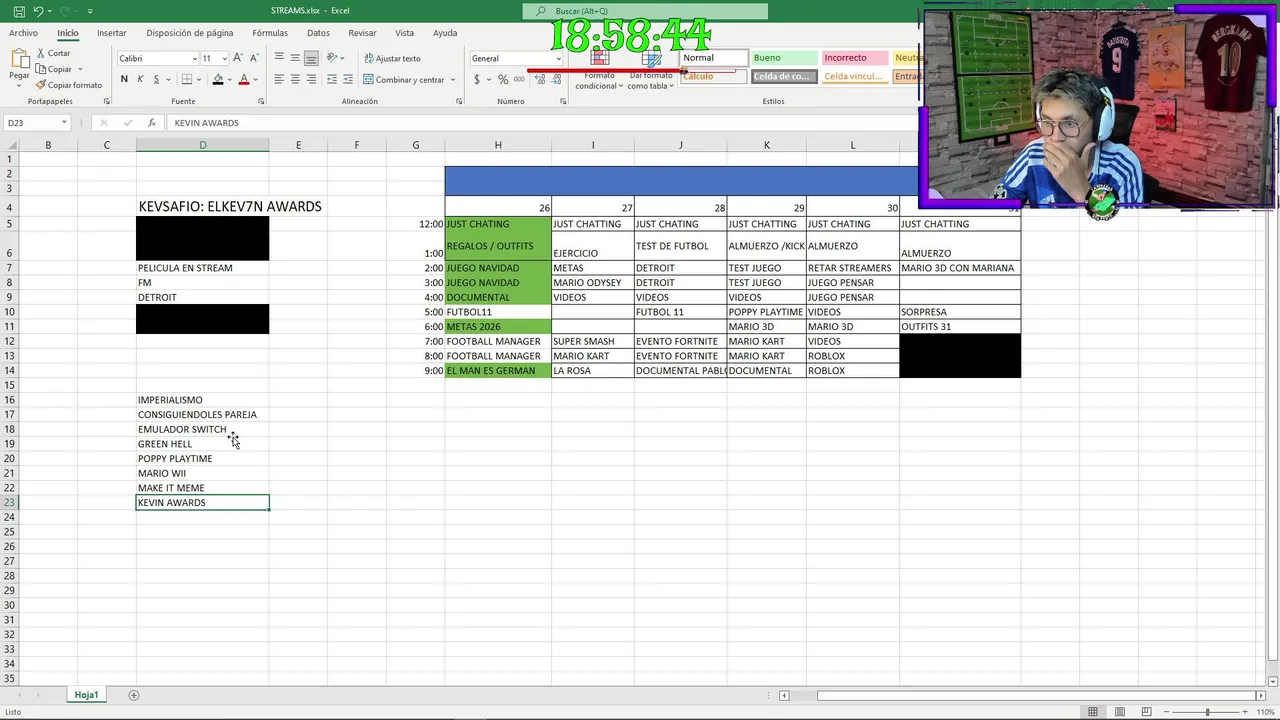Switch to Page Layout view
The width and height of the screenshot is (1280, 720).
[1120, 712]
